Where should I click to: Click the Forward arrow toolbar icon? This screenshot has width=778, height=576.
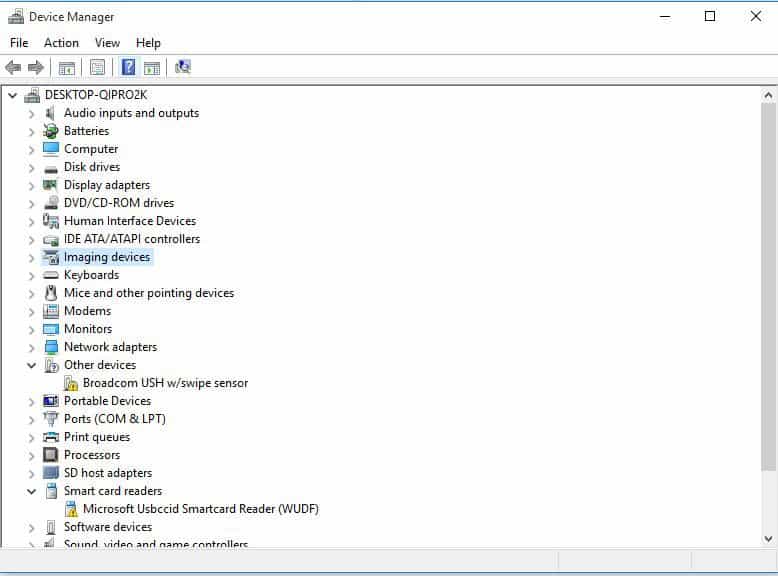[35, 67]
